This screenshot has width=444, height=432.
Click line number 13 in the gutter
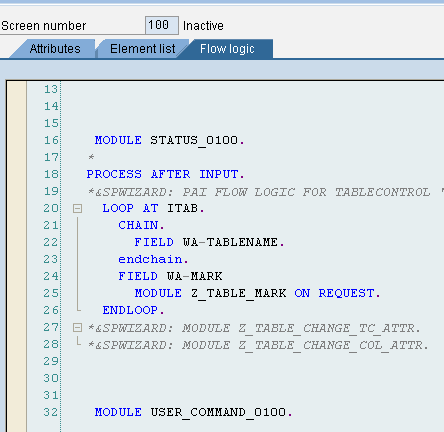(51, 89)
